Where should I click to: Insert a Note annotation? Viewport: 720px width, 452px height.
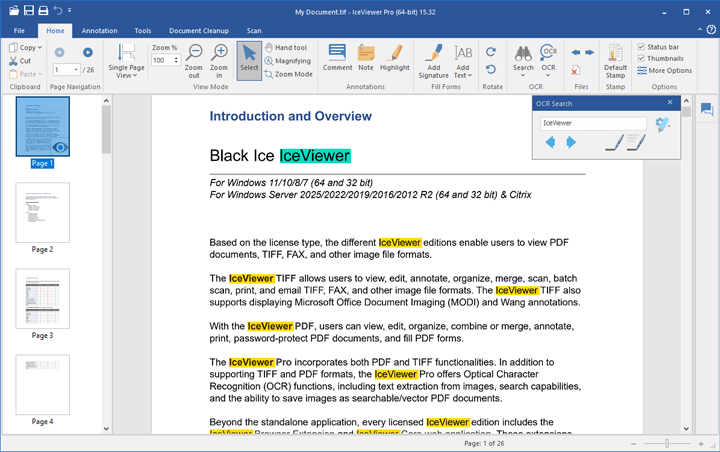pyautogui.click(x=366, y=57)
